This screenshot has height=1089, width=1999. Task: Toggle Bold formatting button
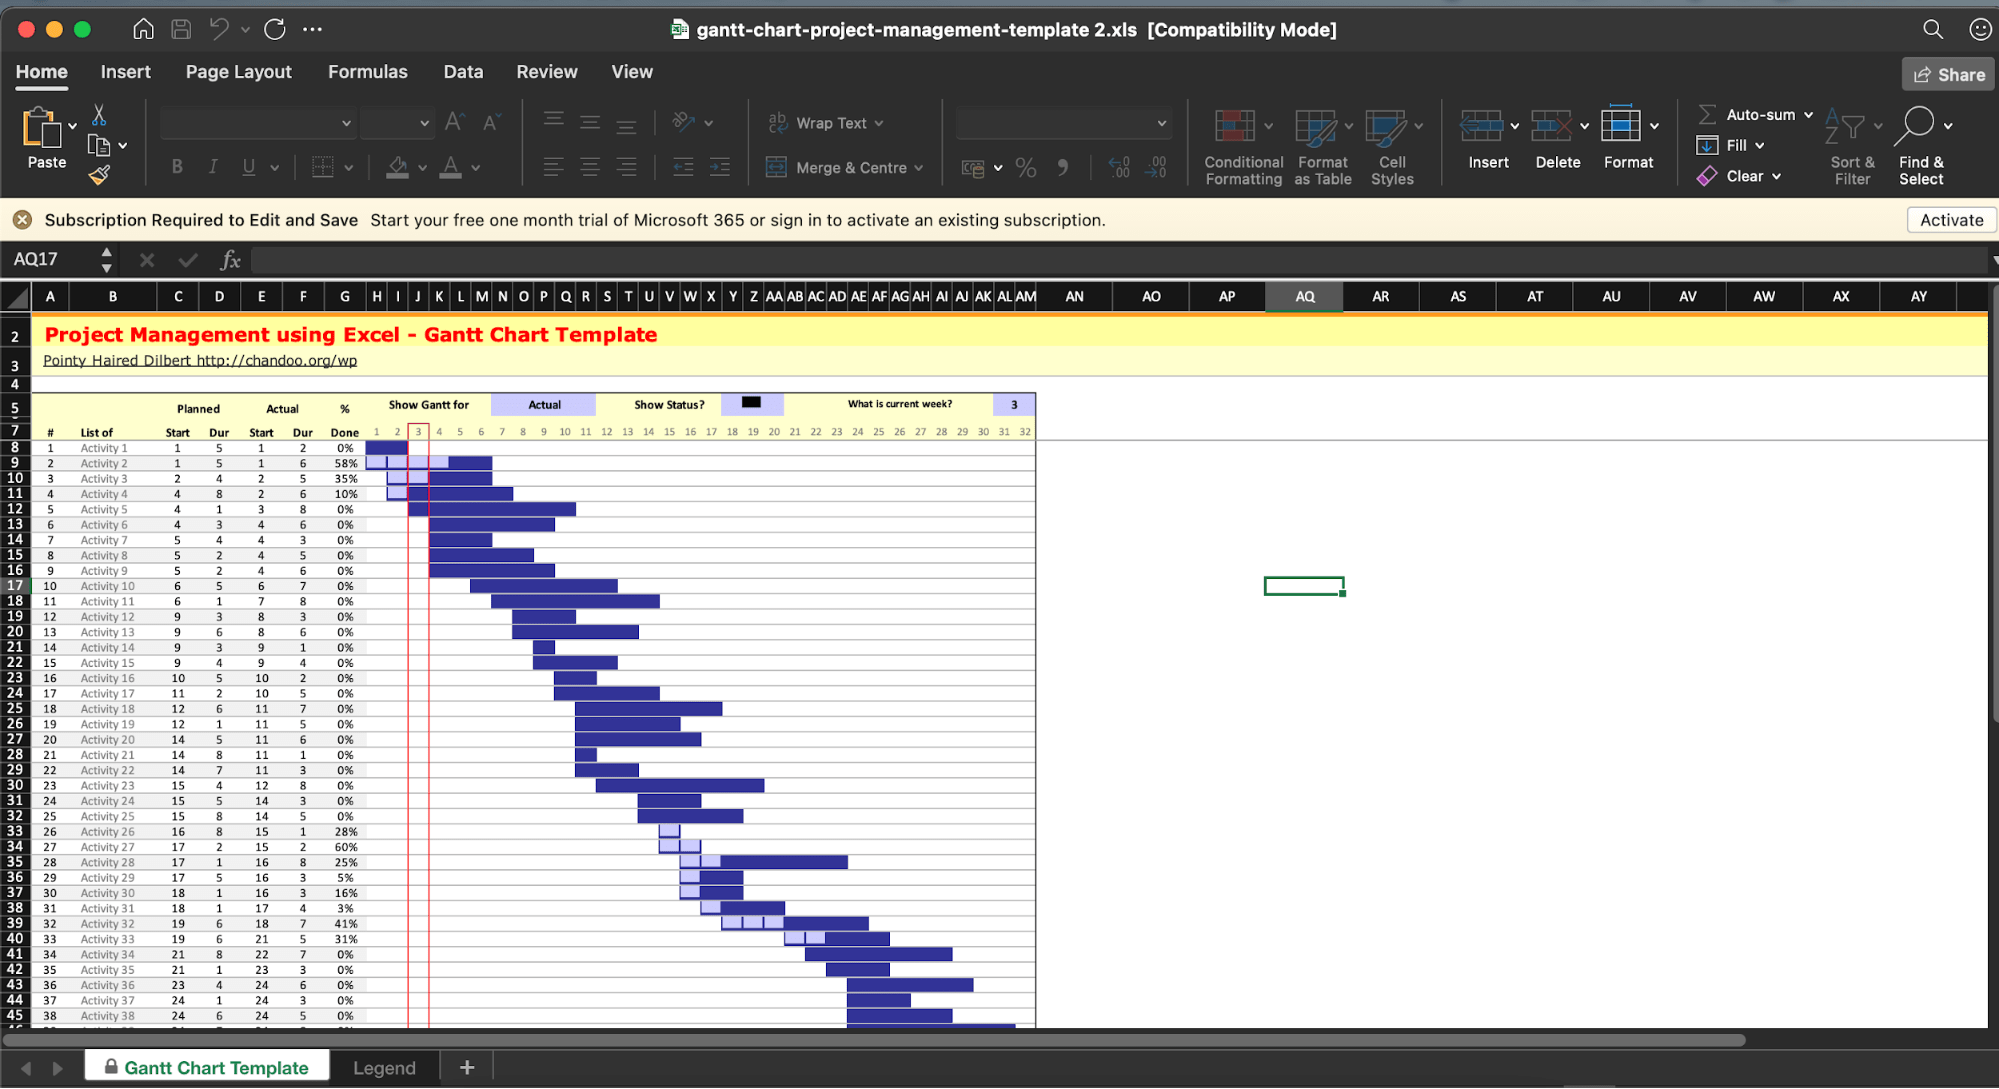coord(177,167)
